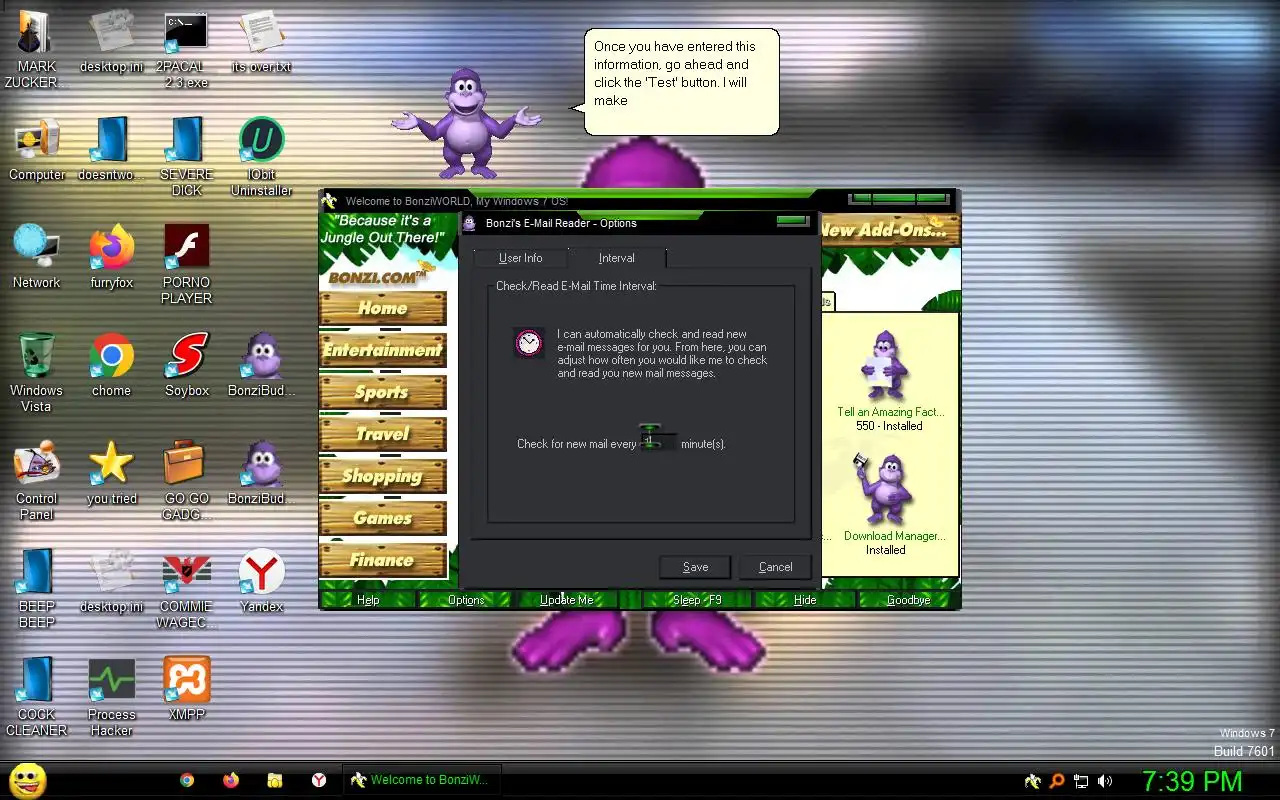Open the network tray icon
1280x800 pixels.
pos(1081,781)
